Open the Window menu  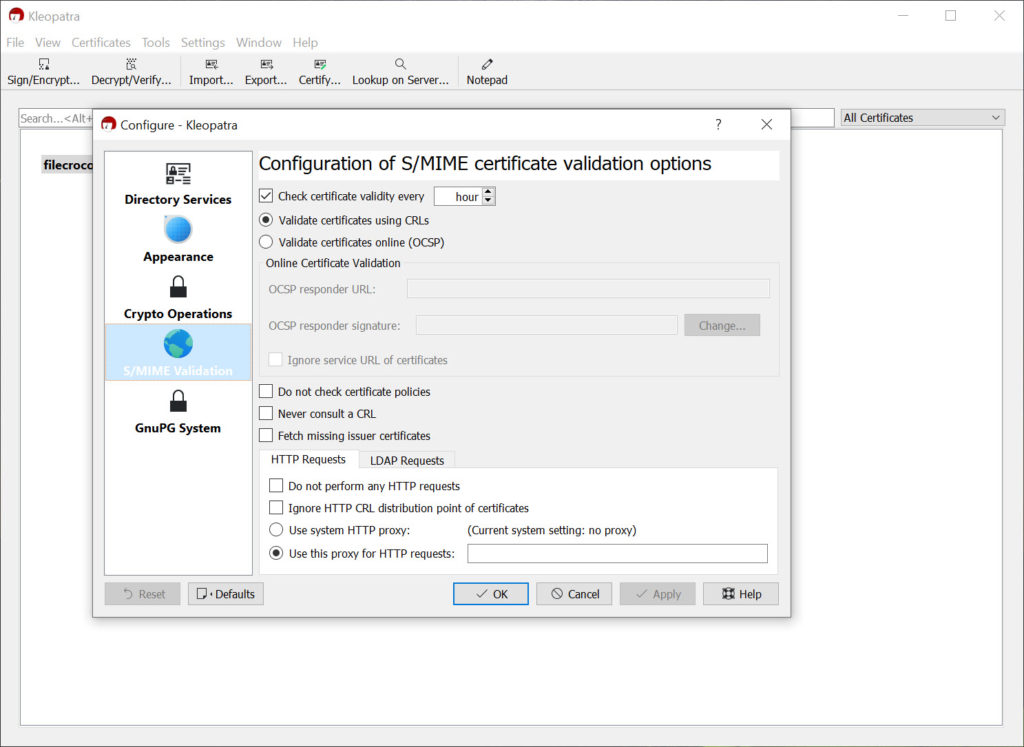coord(259,42)
